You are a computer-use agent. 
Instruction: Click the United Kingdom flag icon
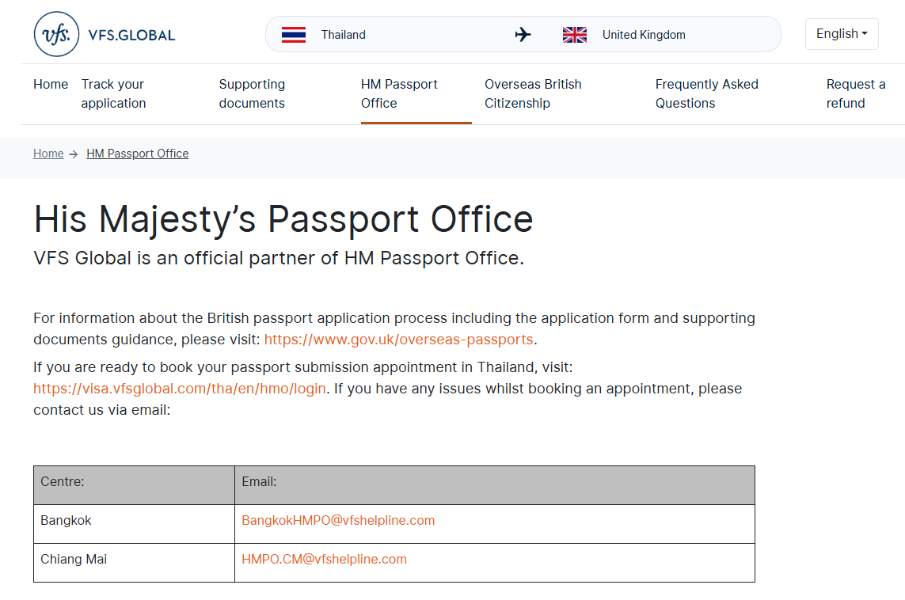pos(575,35)
